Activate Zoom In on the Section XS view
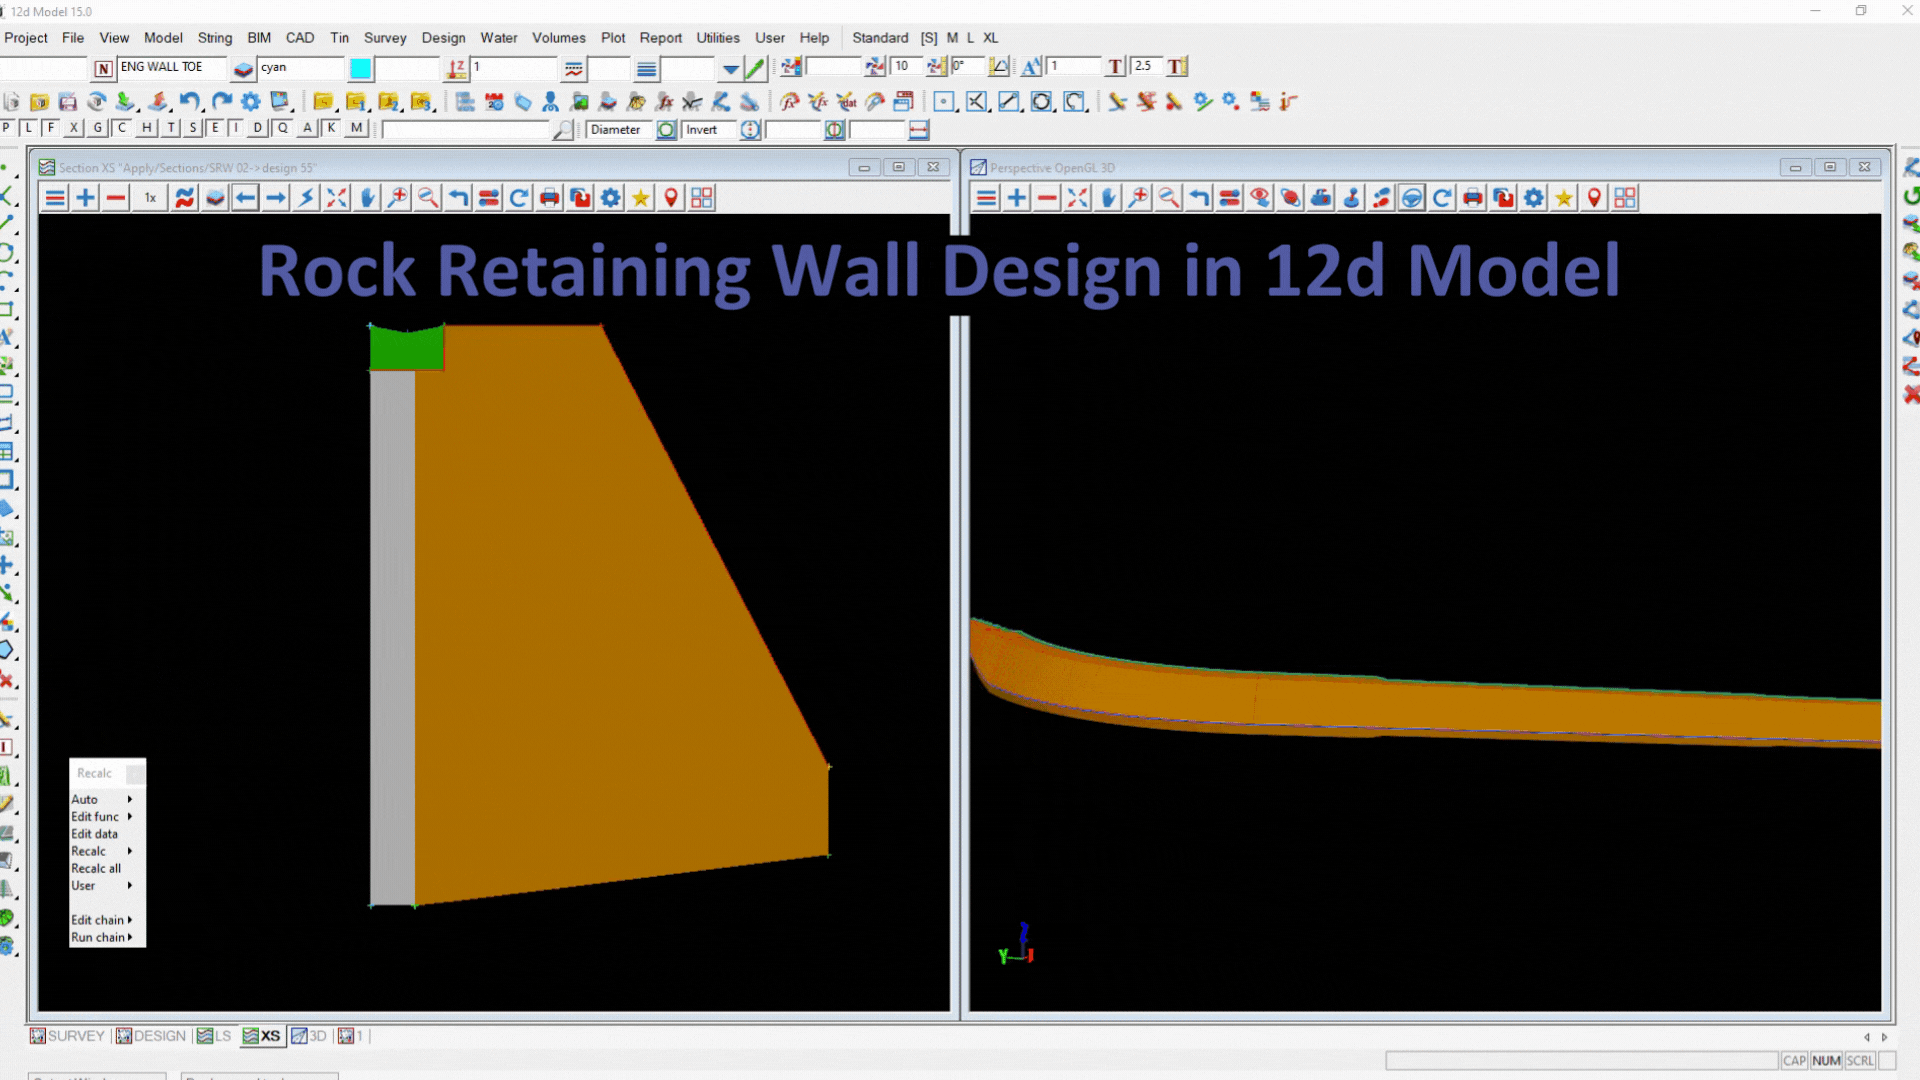1920x1080 pixels. point(397,197)
